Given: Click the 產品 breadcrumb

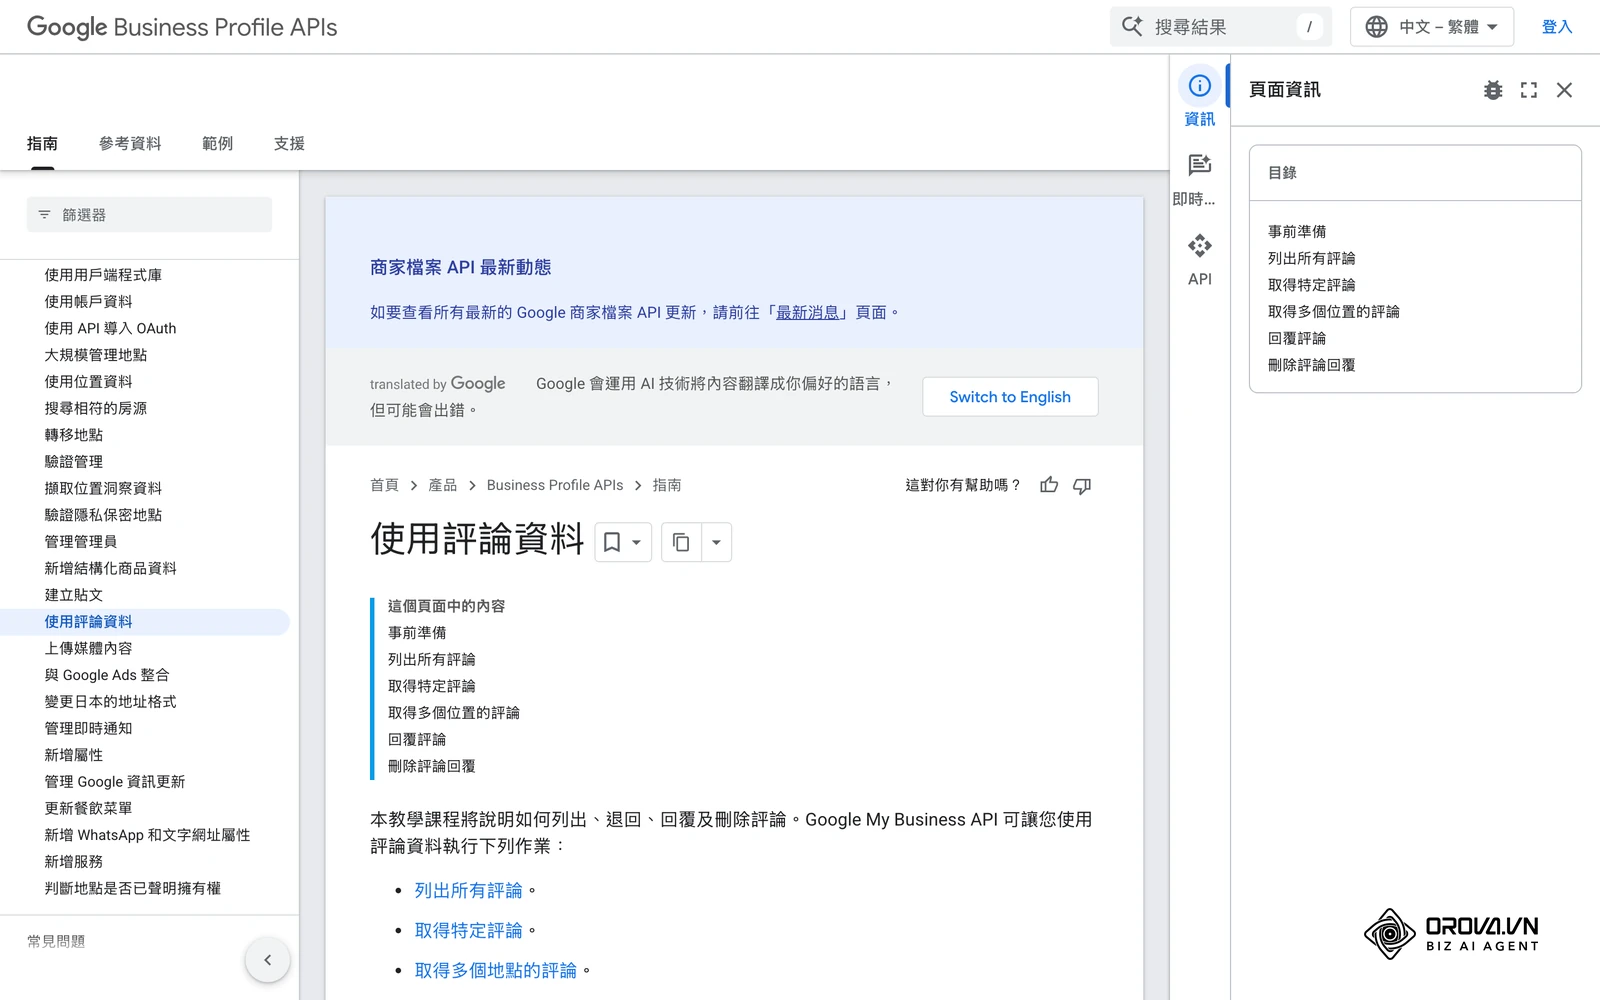Looking at the screenshot, I should pos(442,485).
